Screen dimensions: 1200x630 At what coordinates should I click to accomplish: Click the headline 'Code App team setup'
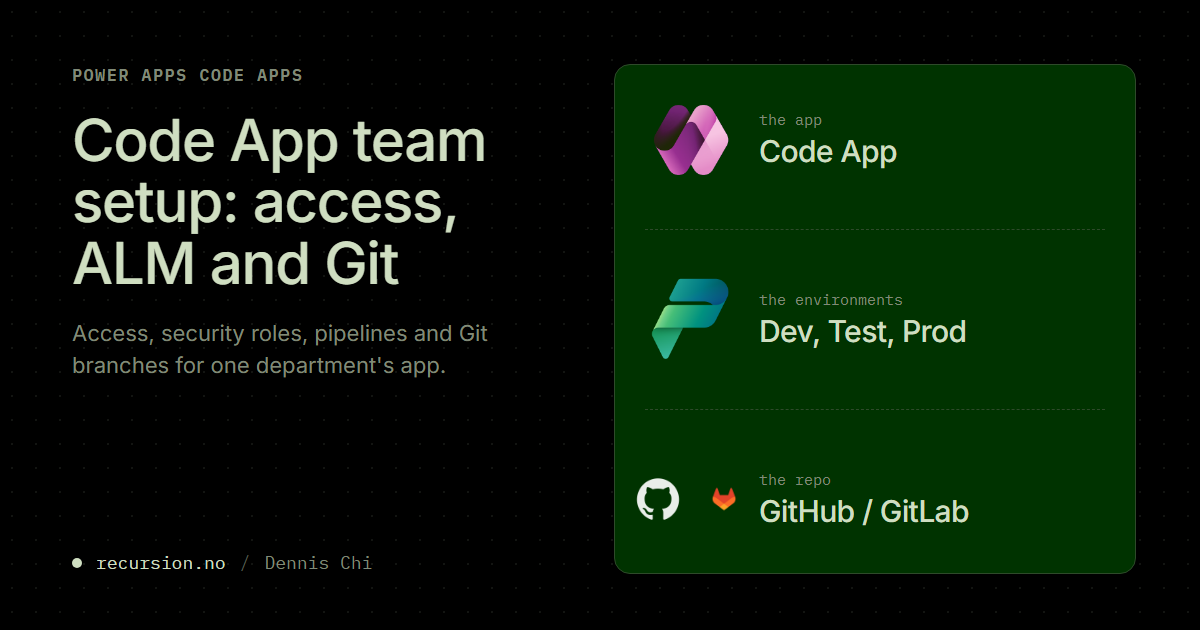pyautogui.click(x=279, y=202)
